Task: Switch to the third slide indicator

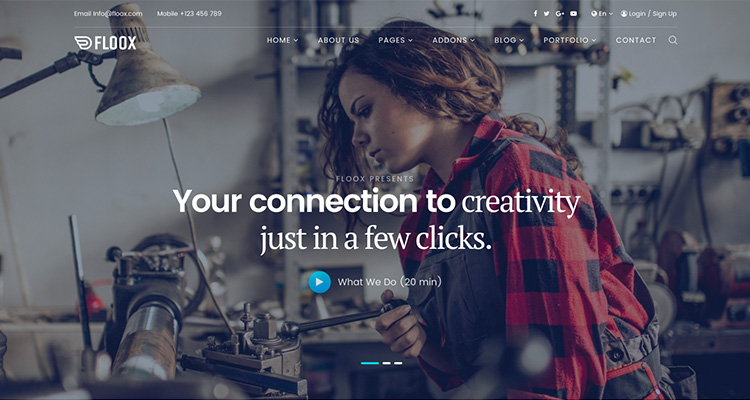Action: tap(398, 363)
